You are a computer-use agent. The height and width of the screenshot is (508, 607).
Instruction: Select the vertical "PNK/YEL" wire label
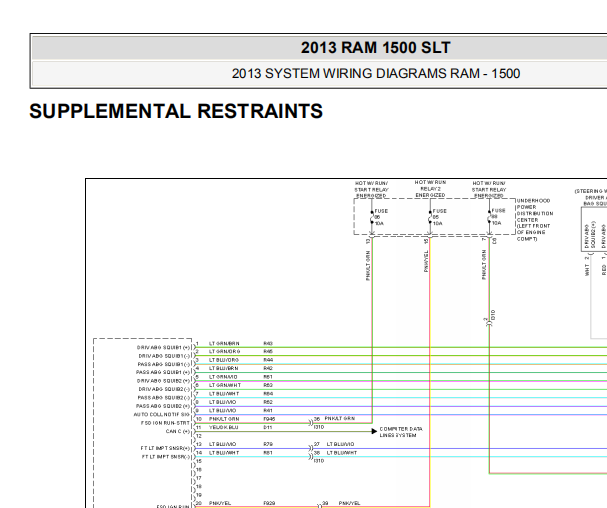(x=426, y=261)
